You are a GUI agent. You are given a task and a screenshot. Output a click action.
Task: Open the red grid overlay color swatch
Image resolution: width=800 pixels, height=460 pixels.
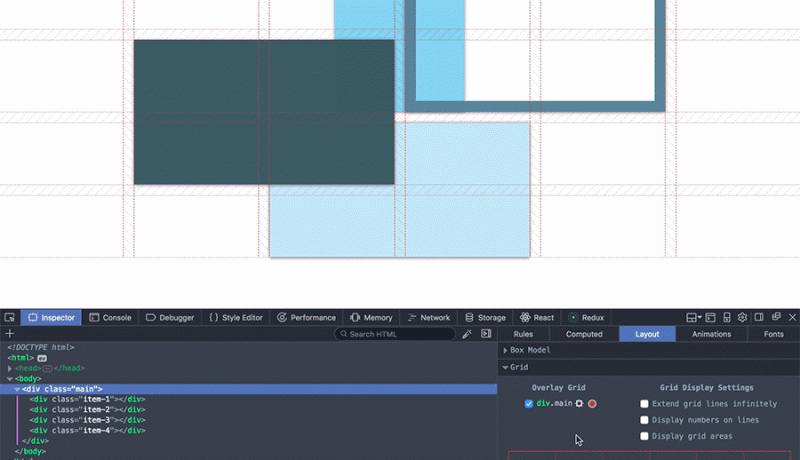click(x=592, y=403)
